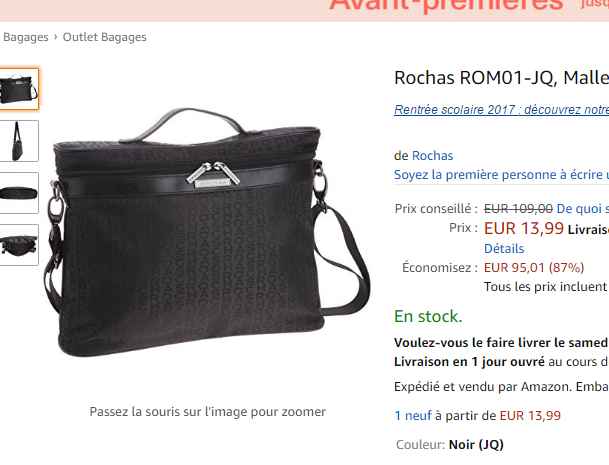Open the De quoi s'agit-il price info link
Screen dimensions: 609x465
583,209
